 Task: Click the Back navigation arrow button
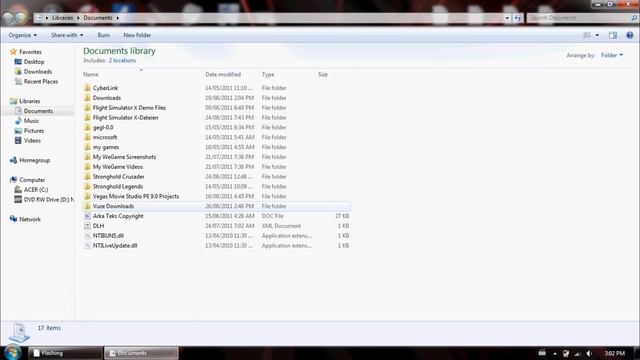click(x=8, y=18)
